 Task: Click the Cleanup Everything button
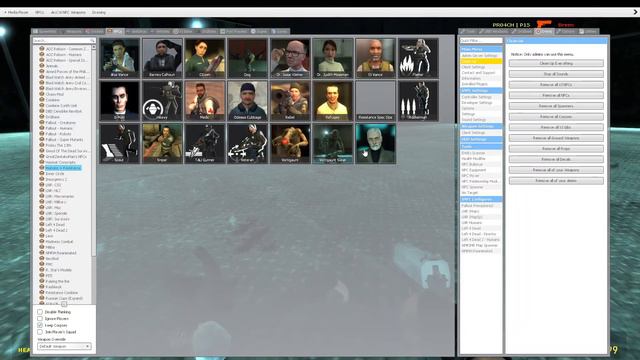pyautogui.click(x=556, y=63)
